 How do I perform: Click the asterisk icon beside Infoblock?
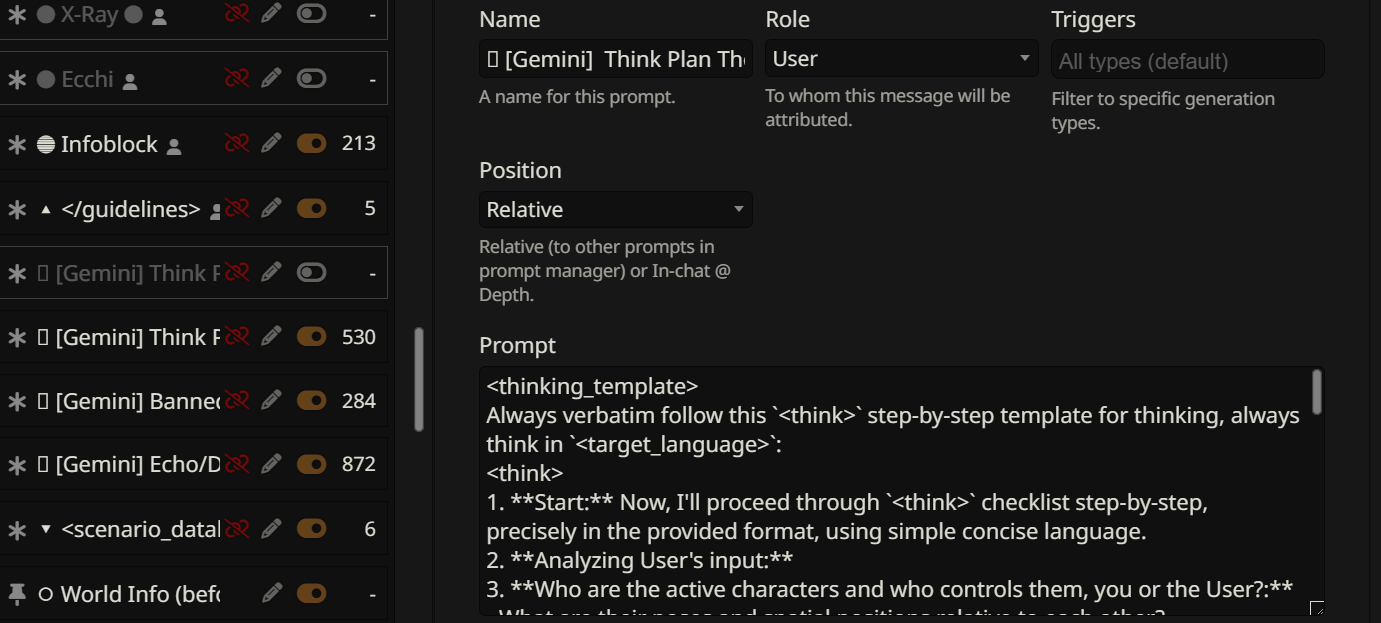[x=17, y=144]
